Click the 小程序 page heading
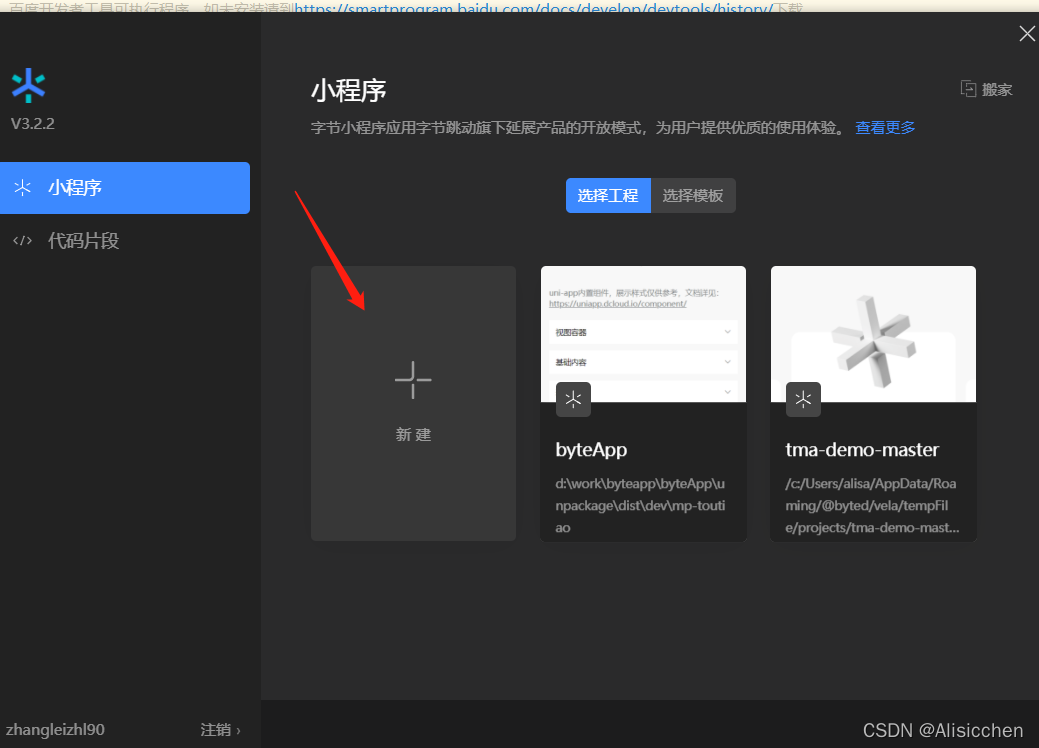This screenshot has width=1039, height=748. (x=349, y=91)
